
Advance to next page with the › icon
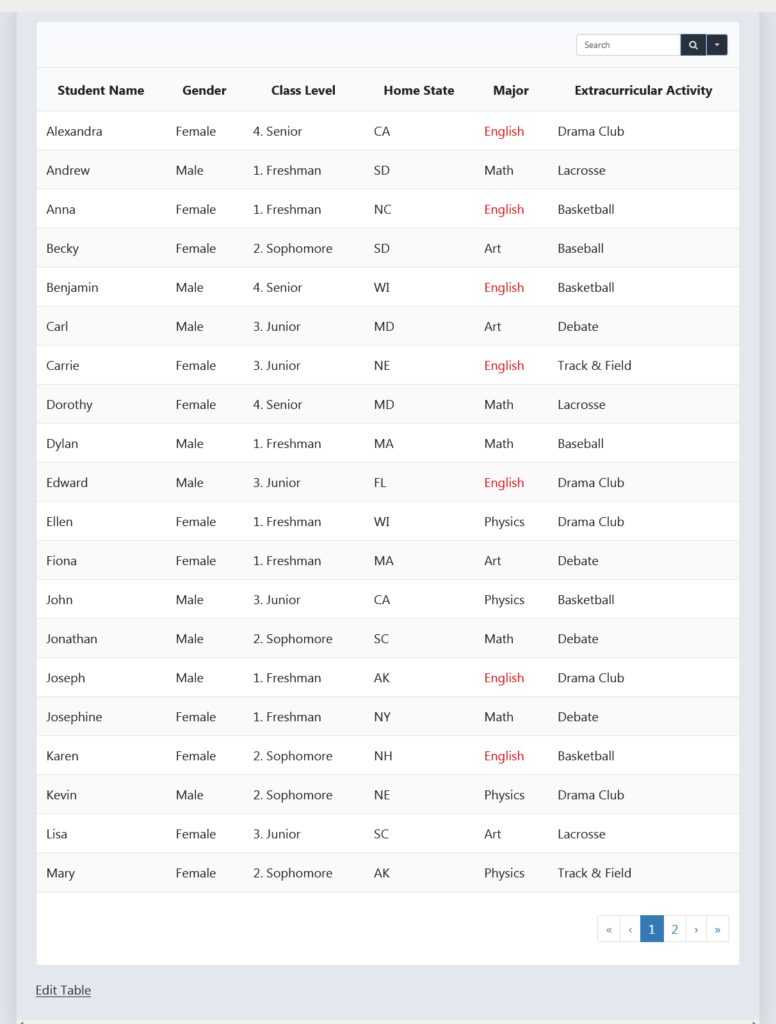[x=696, y=928]
